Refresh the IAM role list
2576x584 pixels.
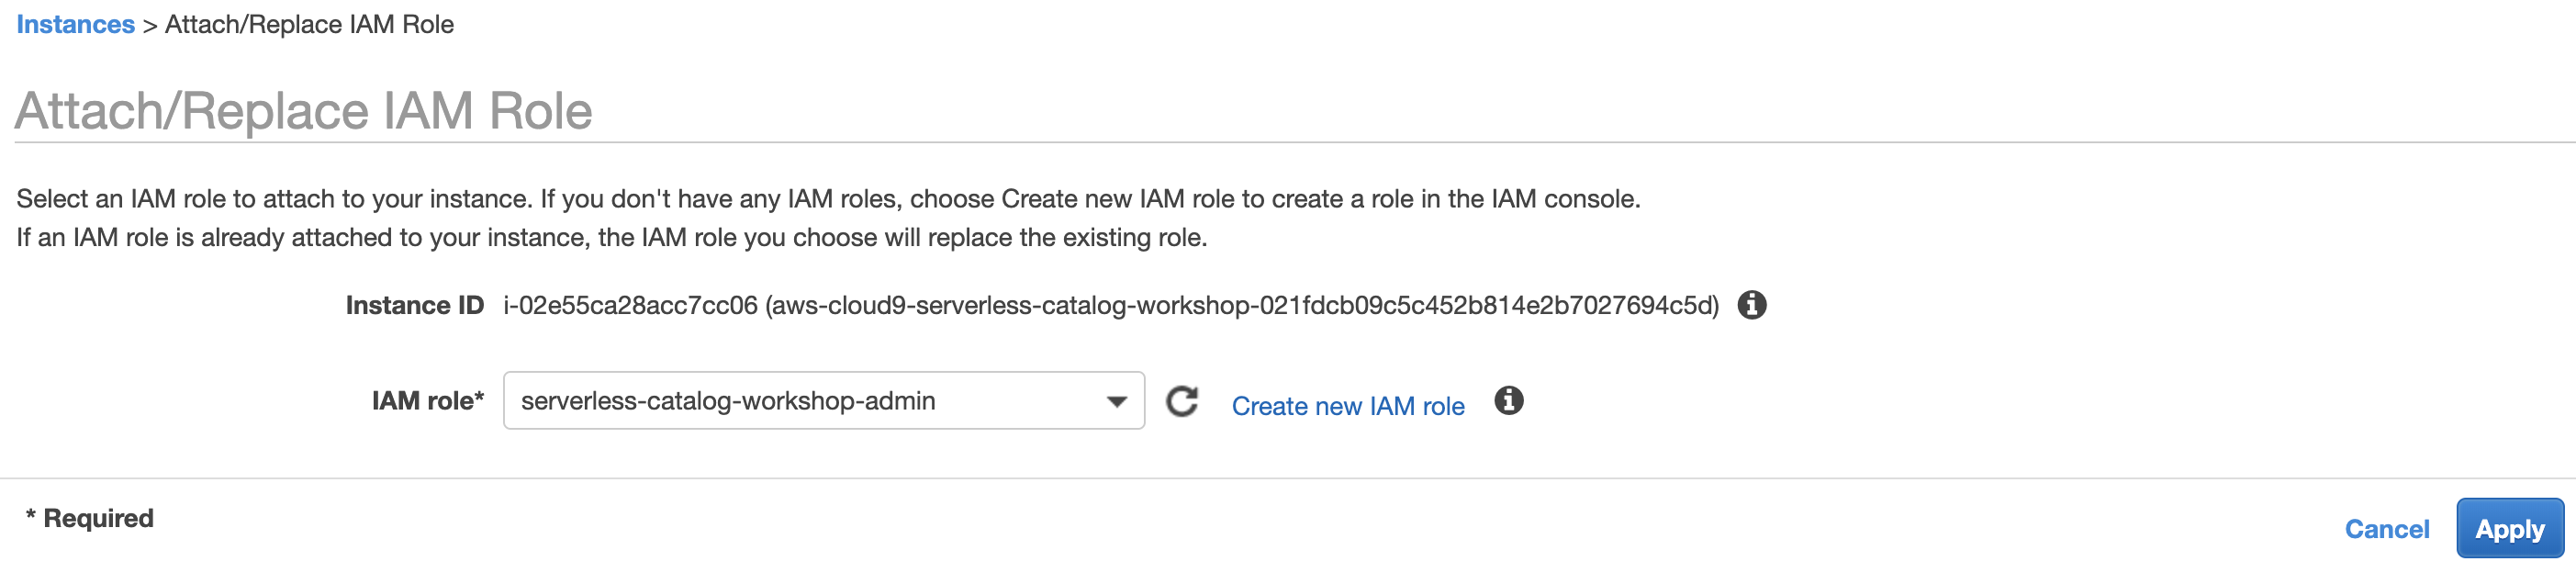coord(1182,402)
